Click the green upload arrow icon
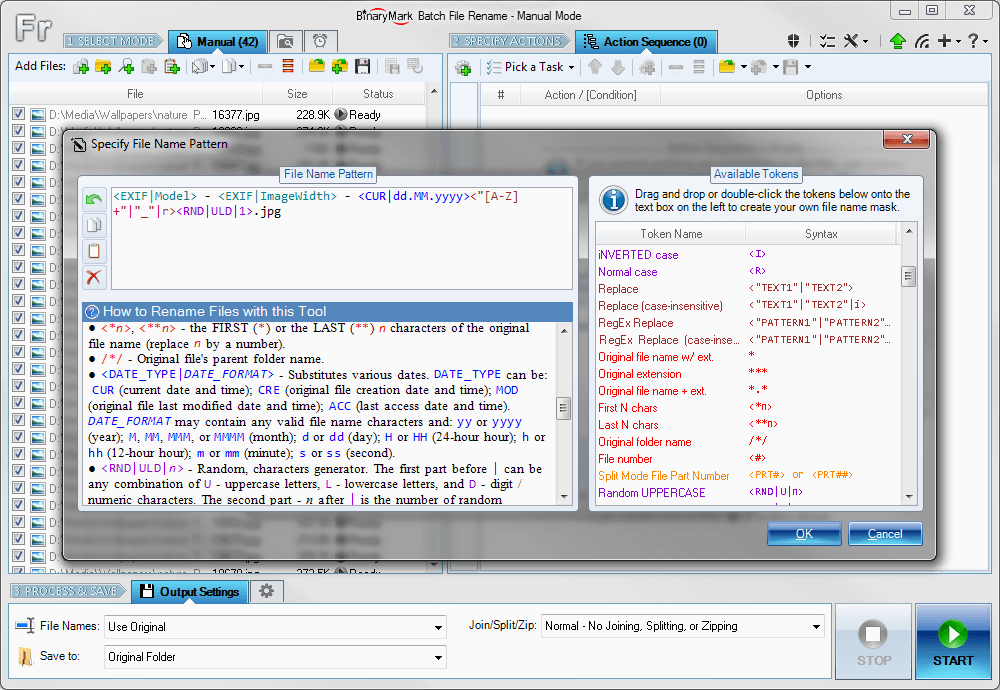Screen dimensions: 1000x690 [x=898, y=41]
